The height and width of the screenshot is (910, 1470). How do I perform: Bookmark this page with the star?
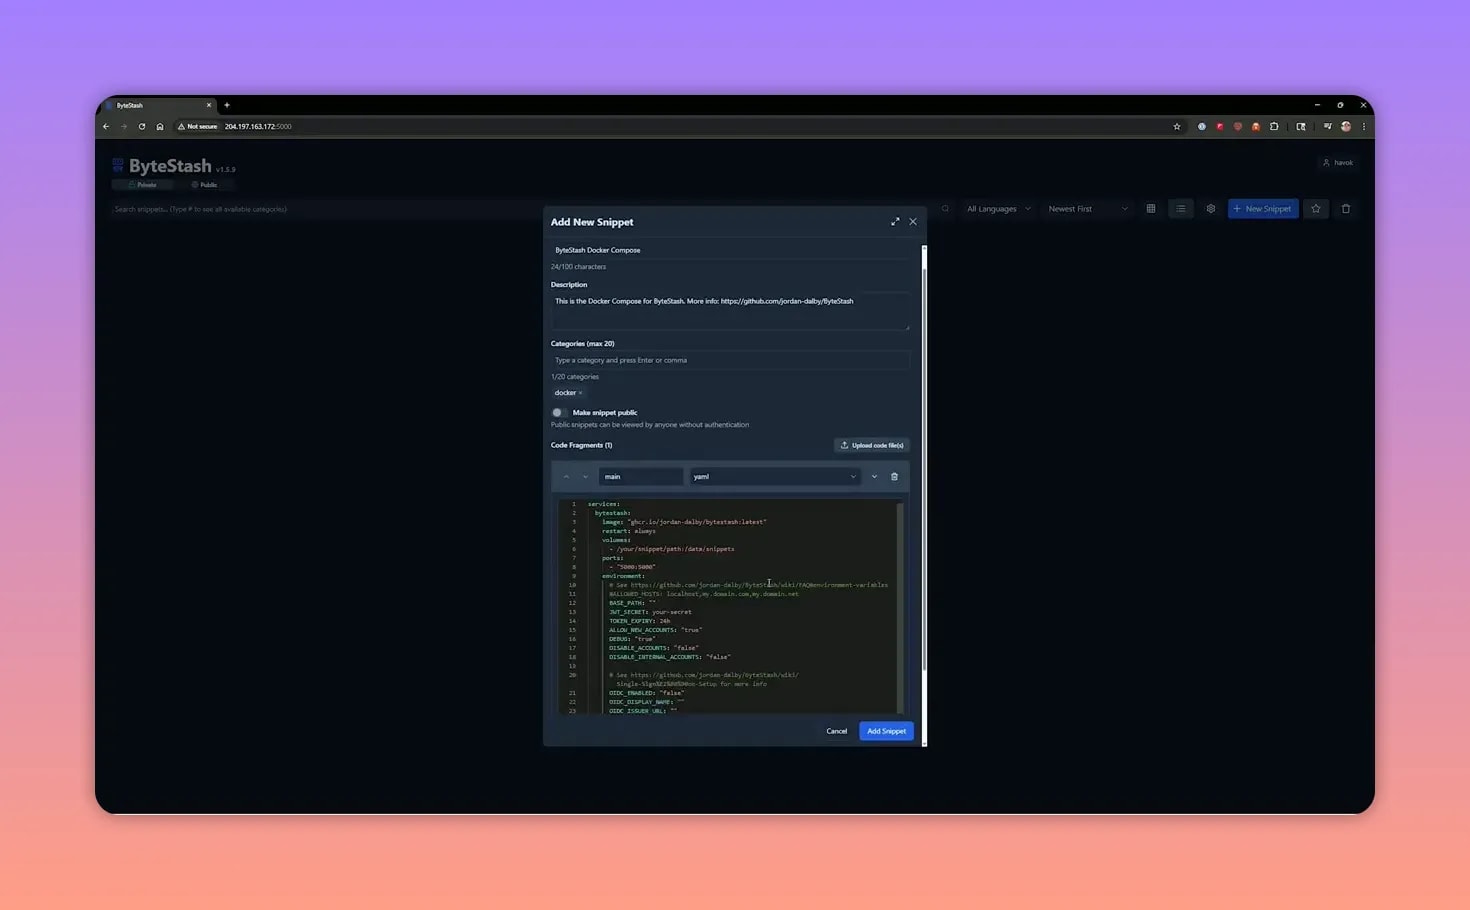click(x=1177, y=127)
